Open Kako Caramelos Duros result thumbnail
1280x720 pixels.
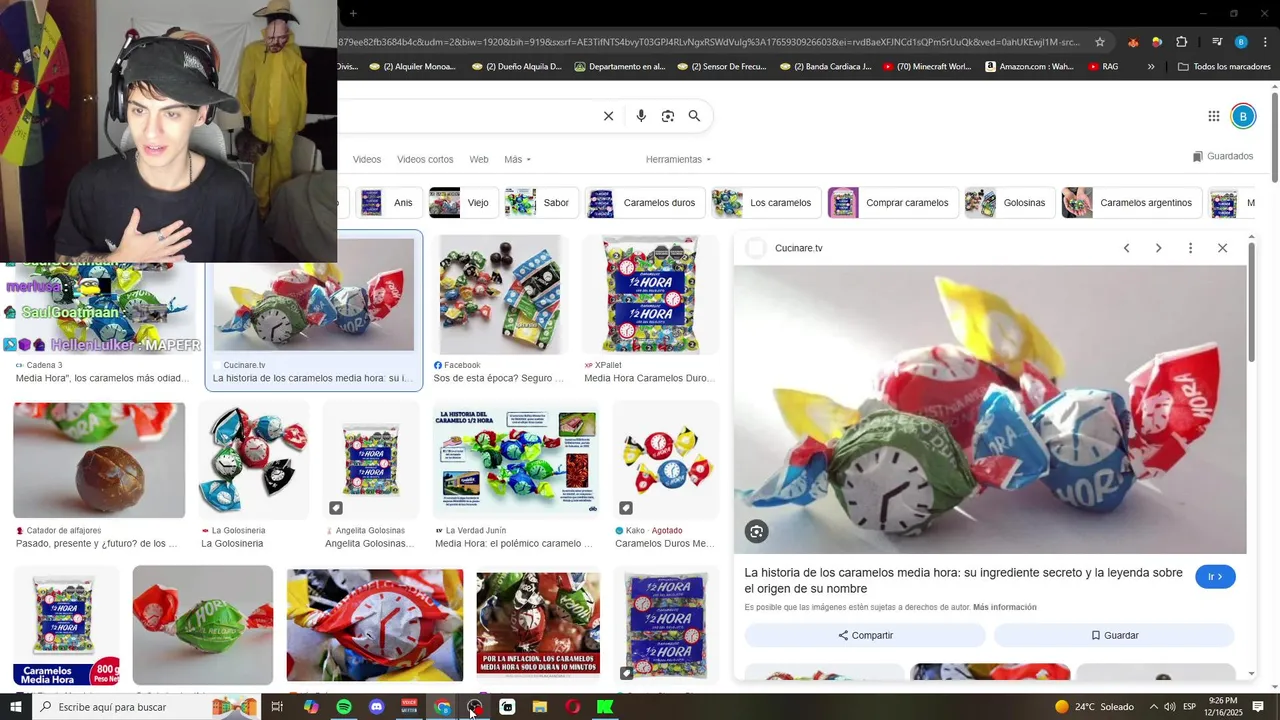tap(665, 460)
